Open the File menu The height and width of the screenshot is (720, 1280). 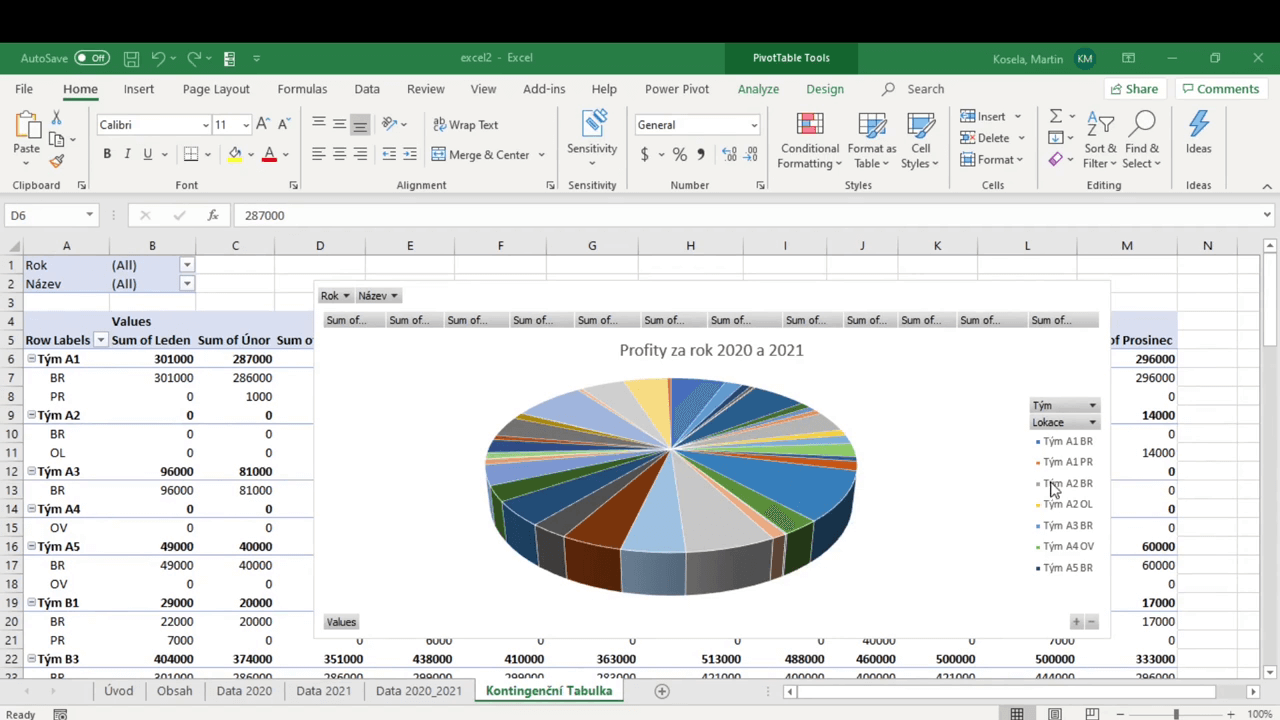pos(24,89)
